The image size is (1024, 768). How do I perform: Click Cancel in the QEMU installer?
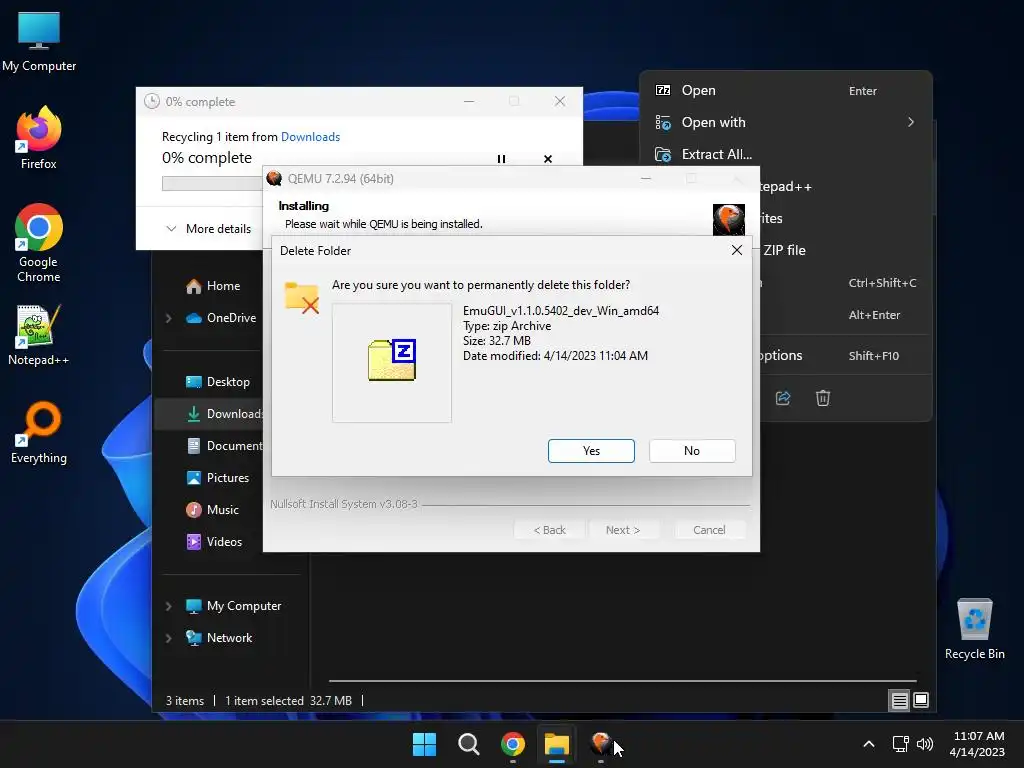coord(709,530)
